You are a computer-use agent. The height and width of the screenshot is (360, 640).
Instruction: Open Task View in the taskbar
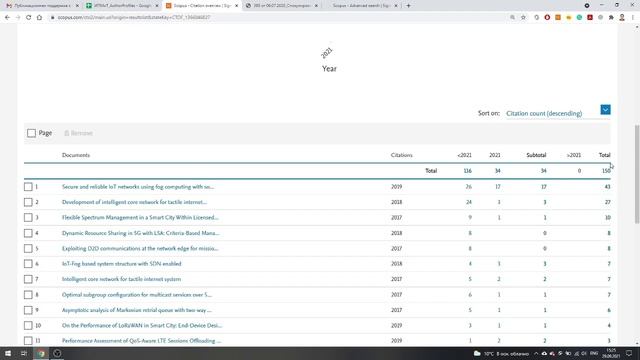tap(24, 353)
